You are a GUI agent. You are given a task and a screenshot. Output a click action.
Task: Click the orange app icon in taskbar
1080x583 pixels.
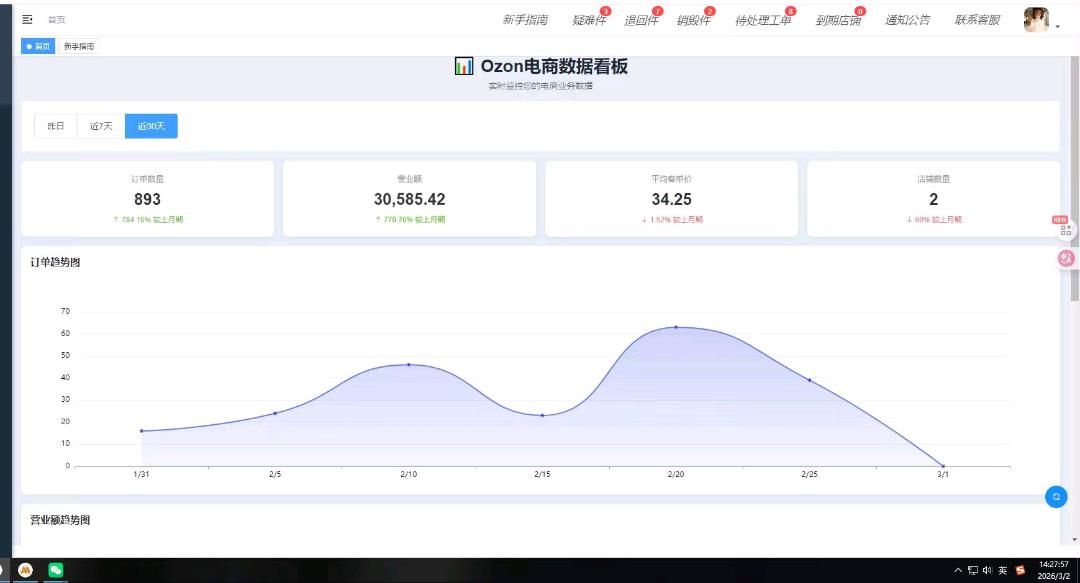26,570
